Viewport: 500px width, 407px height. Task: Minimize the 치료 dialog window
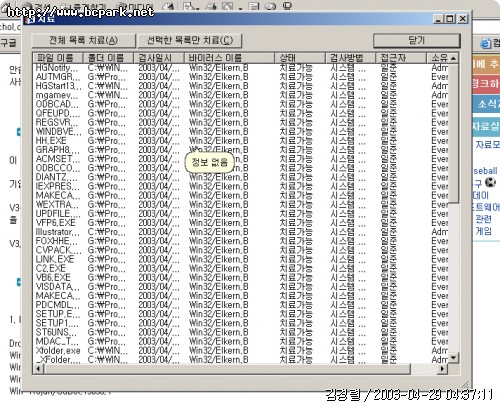click(x=439, y=19)
